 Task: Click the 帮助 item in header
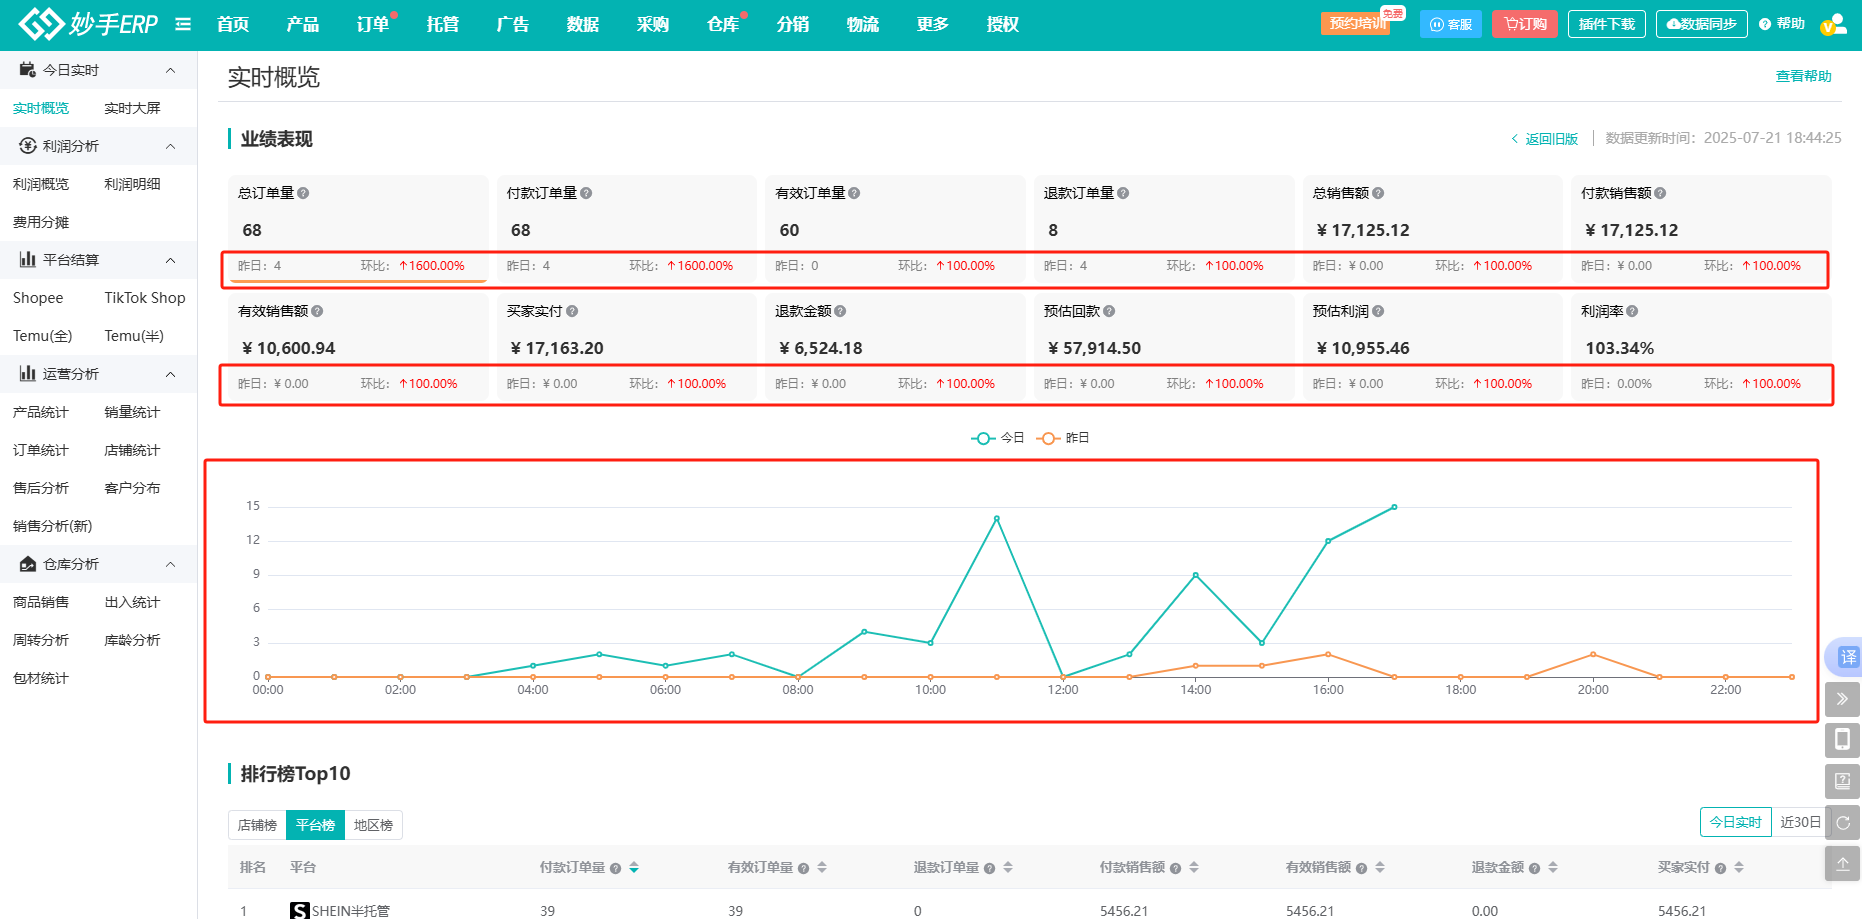[x=1782, y=24]
